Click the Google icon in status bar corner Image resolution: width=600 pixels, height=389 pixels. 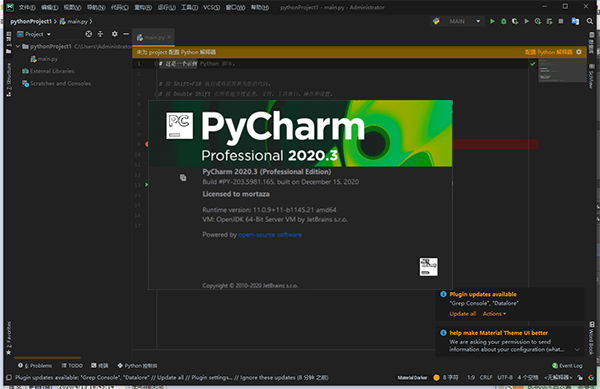[x=591, y=378]
